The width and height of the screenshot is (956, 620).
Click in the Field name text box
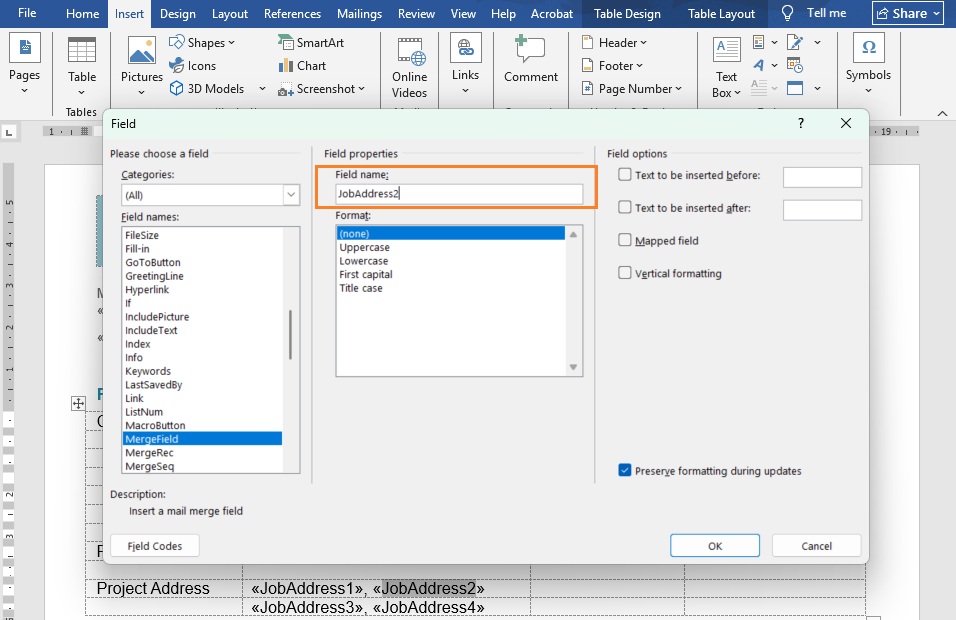click(459, 194)
